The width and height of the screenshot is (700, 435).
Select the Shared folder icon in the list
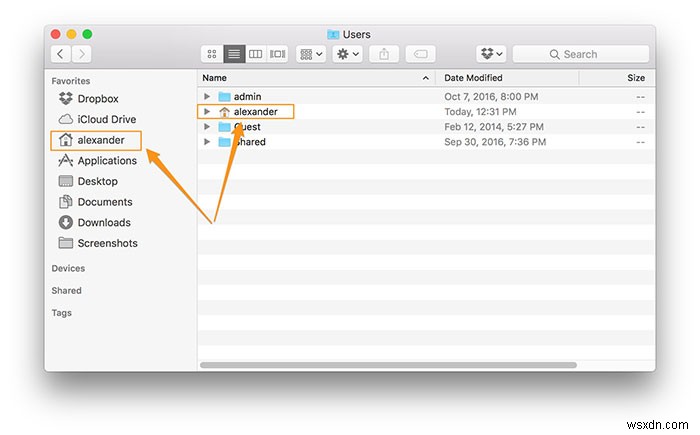pos(224,142)
